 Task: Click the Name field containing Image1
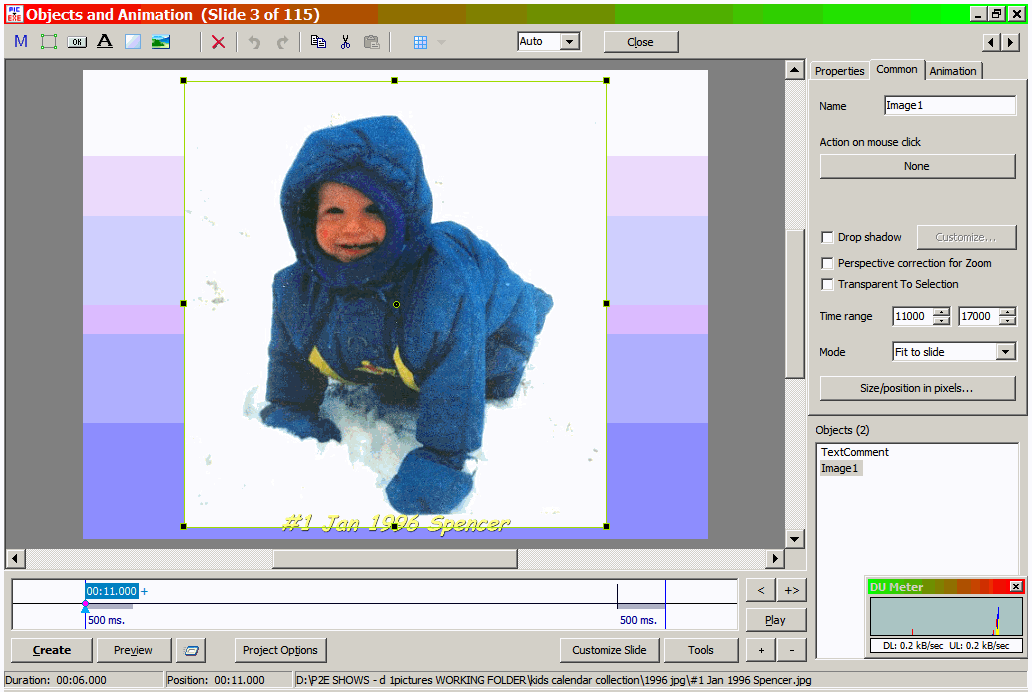coord(950,105)
